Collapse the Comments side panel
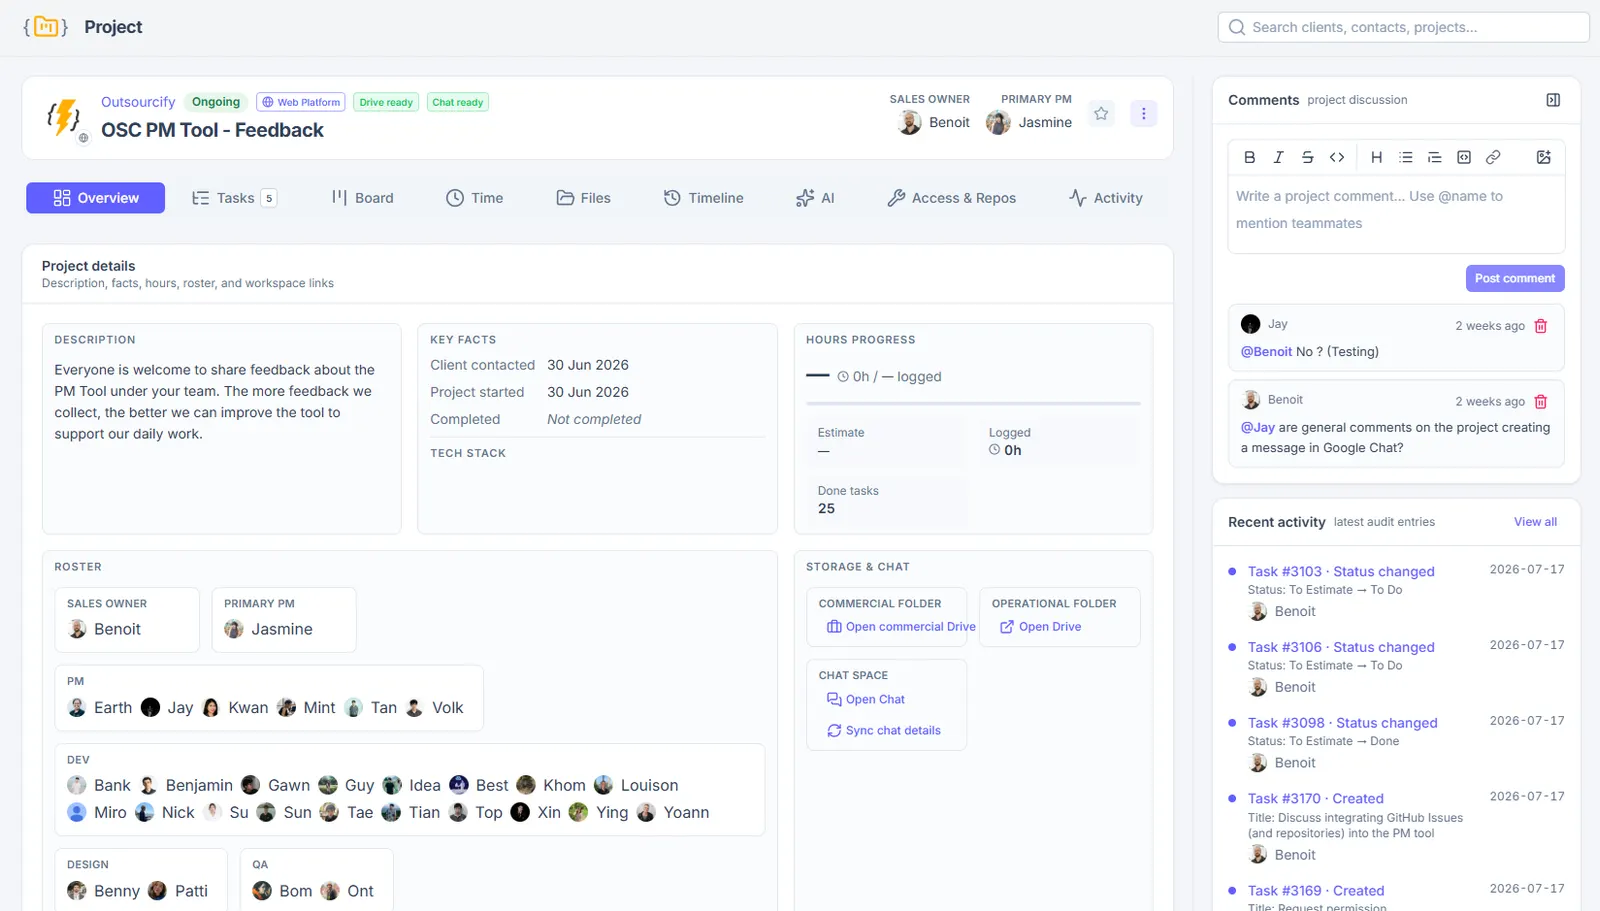 (x=1553, y=100)
